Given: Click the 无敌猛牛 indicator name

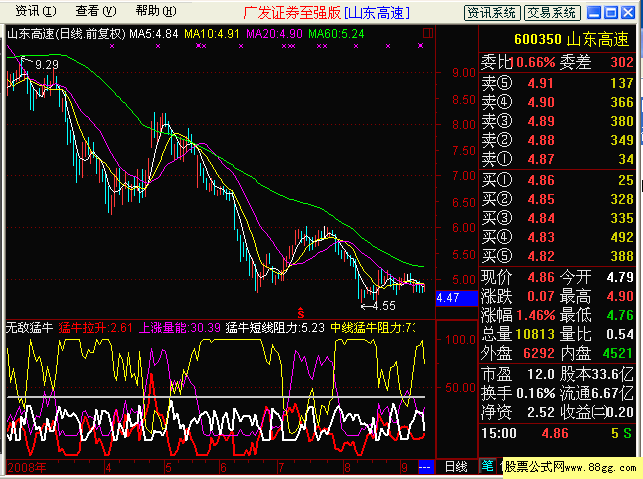Looking at the screenshot, I should 30,328.
